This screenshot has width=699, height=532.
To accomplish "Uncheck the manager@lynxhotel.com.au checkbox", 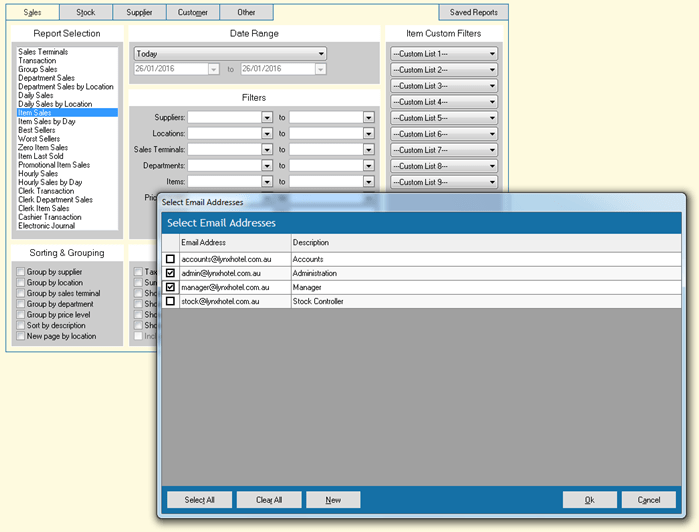I will (x=170, y=287).
